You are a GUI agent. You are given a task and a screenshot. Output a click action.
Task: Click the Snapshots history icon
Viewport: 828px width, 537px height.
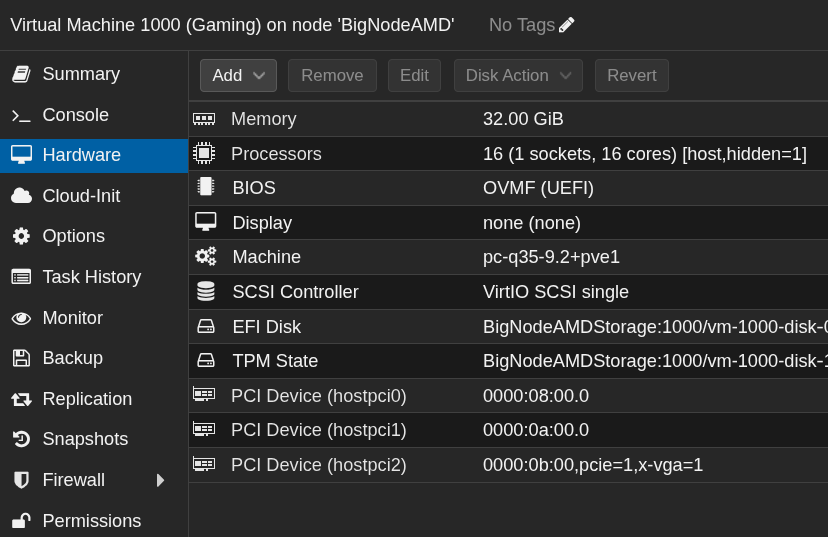21,439
